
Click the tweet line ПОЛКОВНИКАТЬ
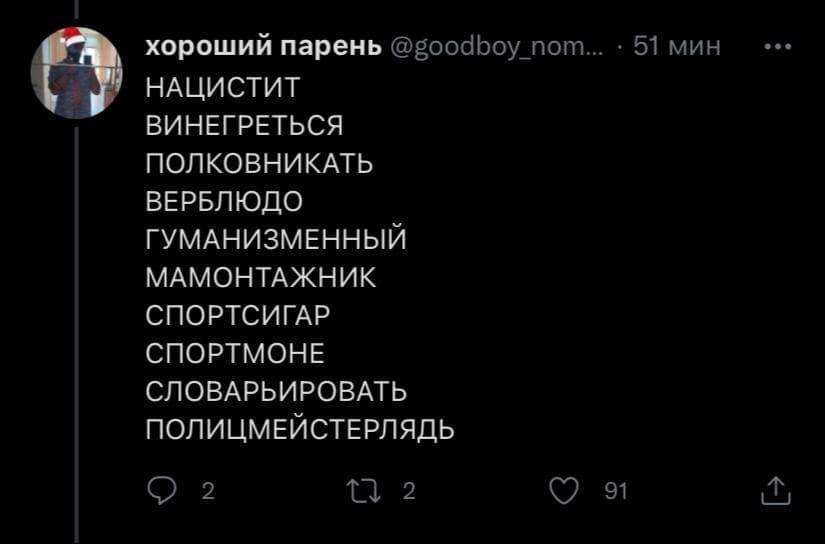click(259, 165)
